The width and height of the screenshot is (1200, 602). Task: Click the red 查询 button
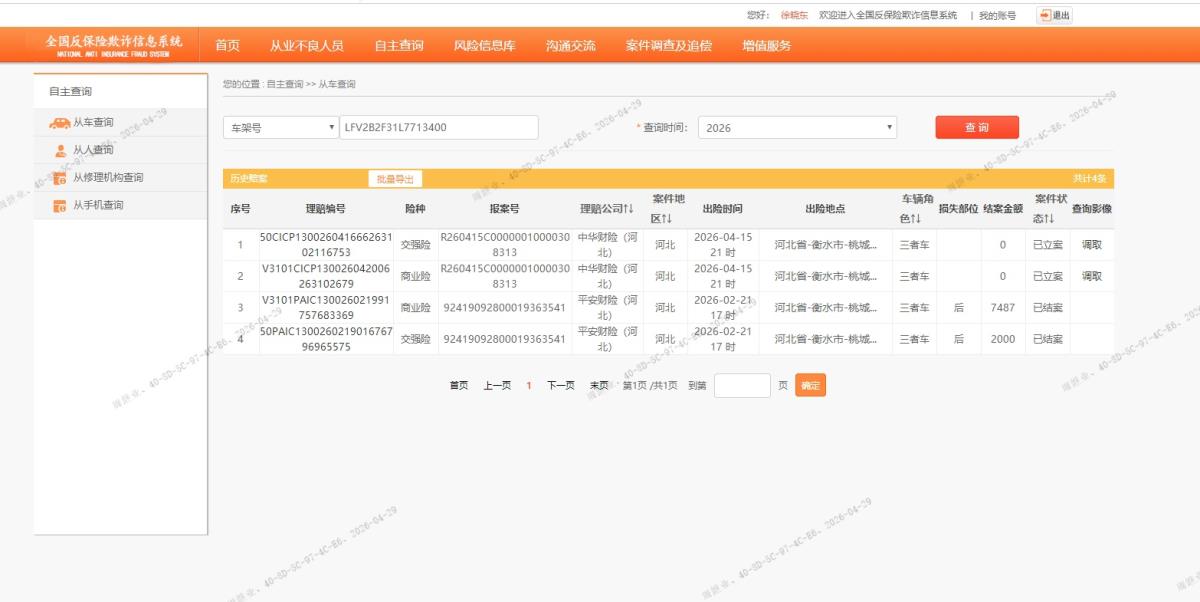pyautogui.click(x=977, y=128)
